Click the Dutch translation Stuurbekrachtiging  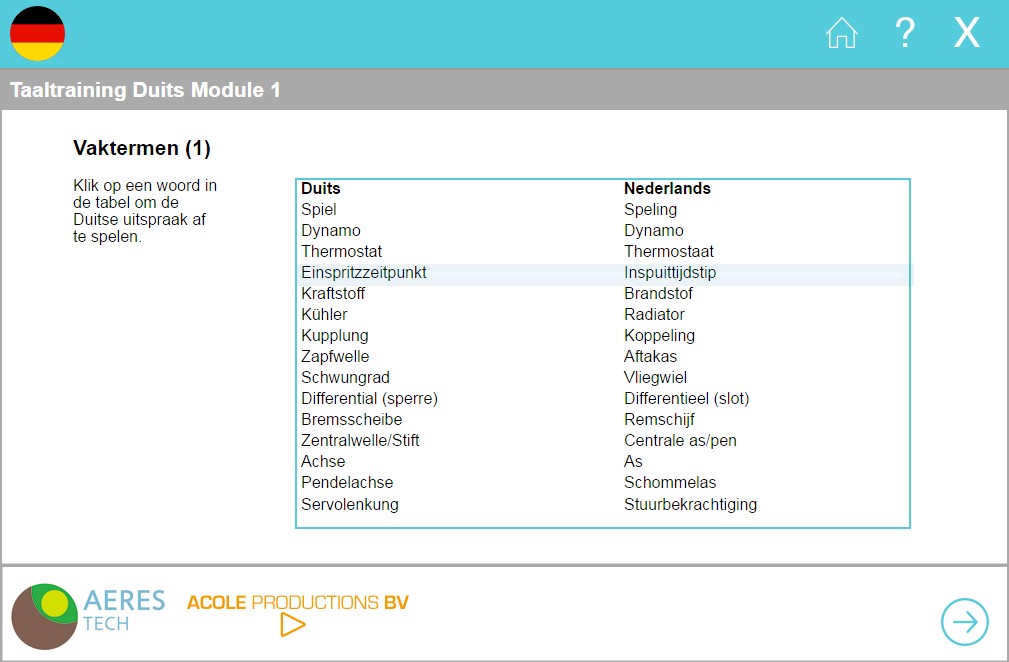[690, 504]
